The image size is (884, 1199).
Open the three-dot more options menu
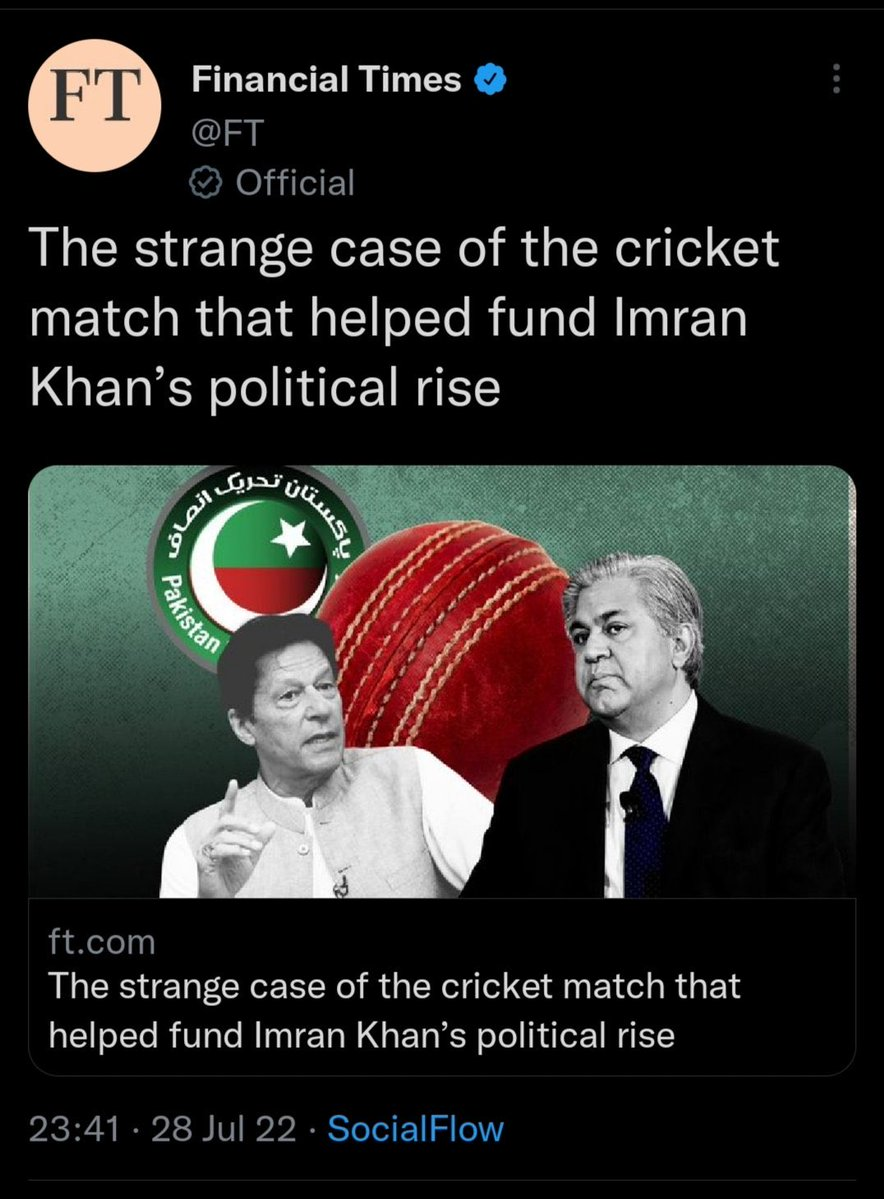click(x=837, y=79)
